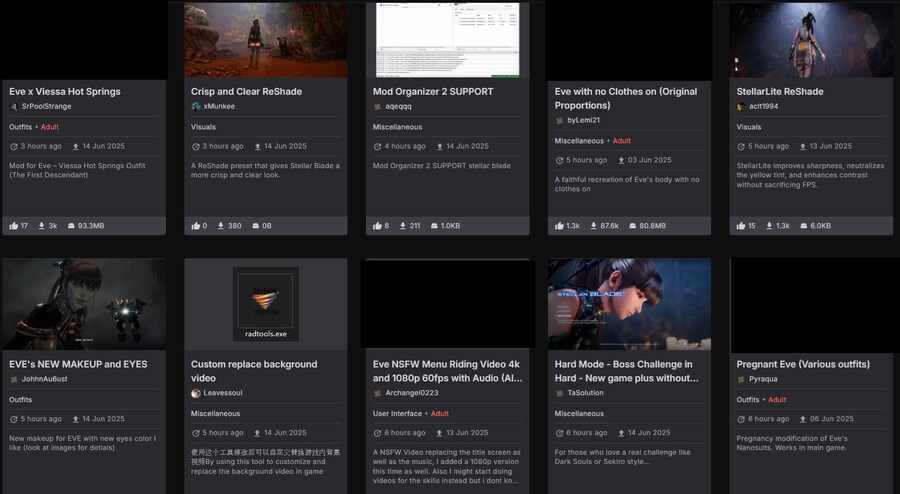The height and width of the screenshot is (494, 900).
Task: Click Miscellaneous category on Custom replace background video
Action: click(215, 414)
